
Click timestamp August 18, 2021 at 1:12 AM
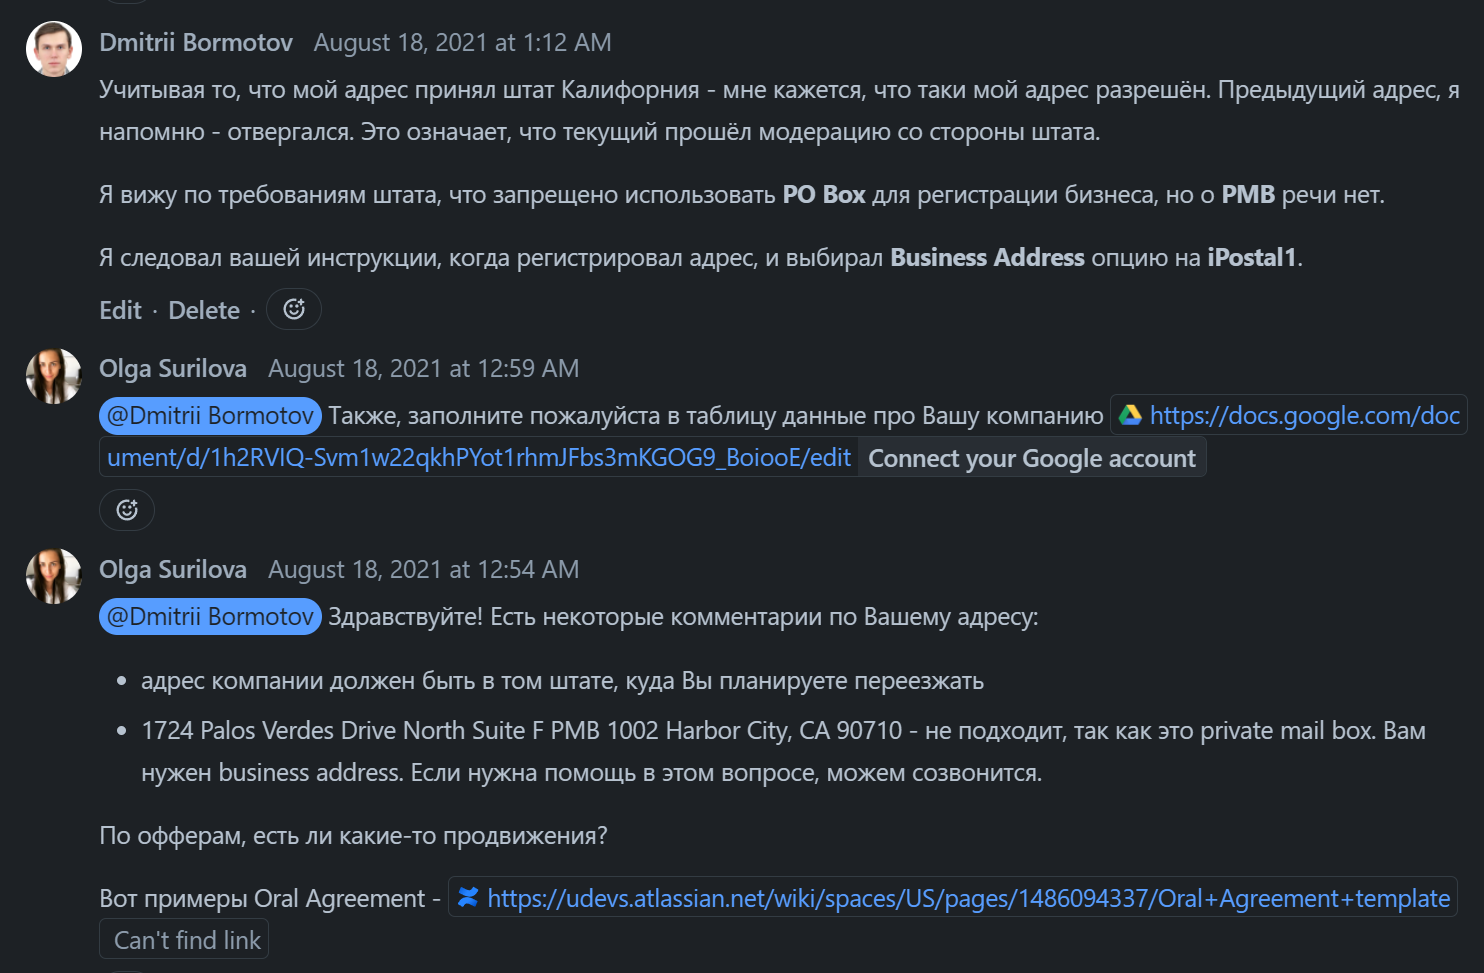click(462, 42)
